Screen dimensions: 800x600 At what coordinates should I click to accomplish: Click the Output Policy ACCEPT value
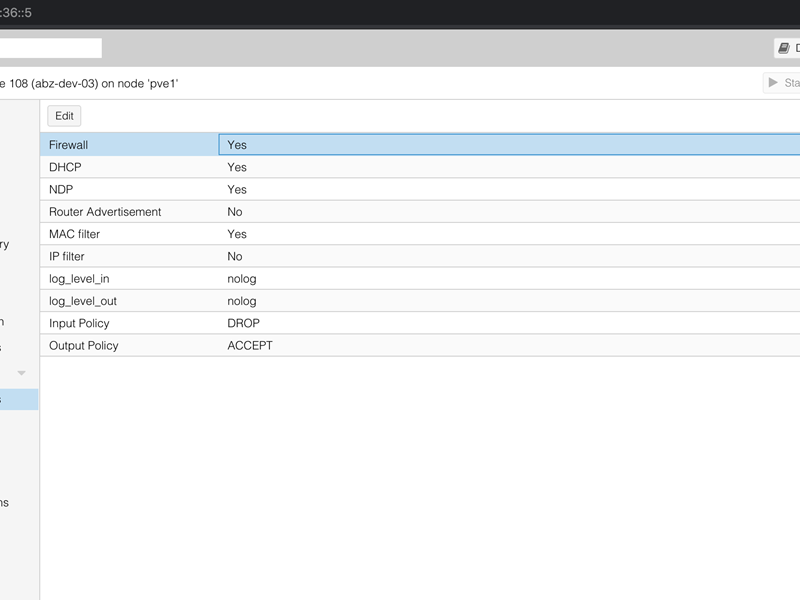tap(250, 345)
